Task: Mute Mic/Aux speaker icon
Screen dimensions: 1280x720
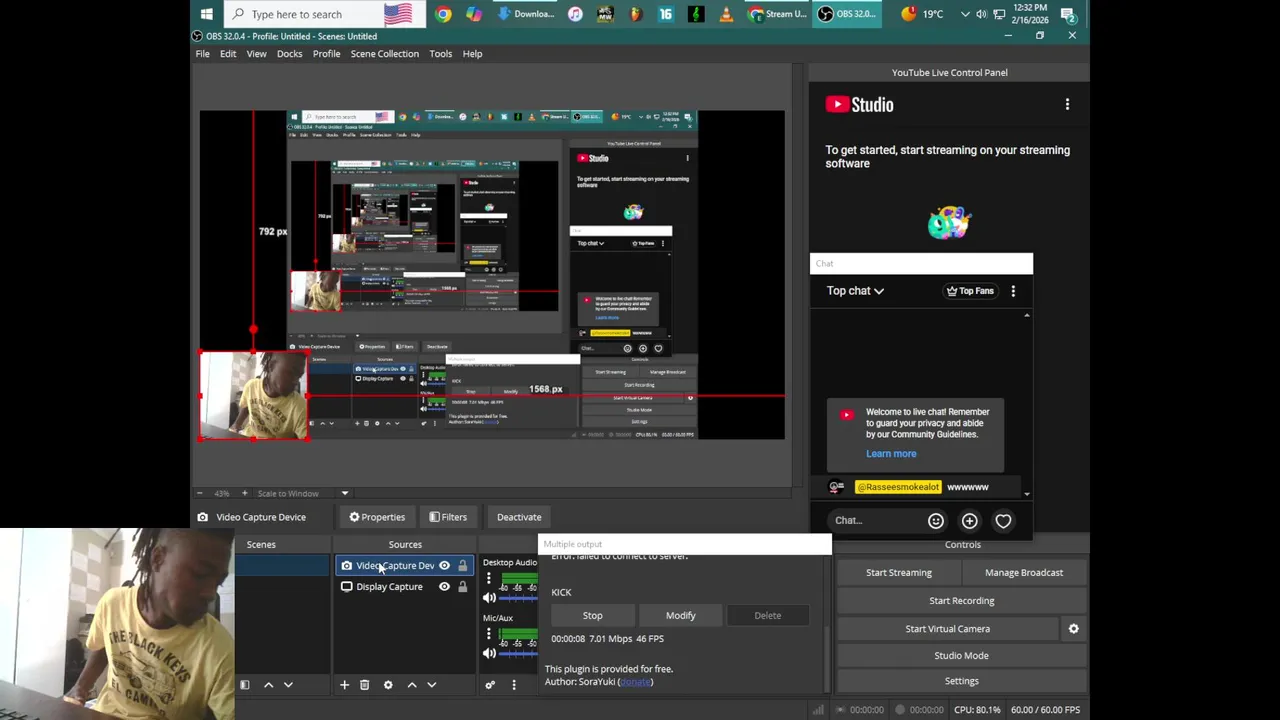Action: tap(490, 653)
